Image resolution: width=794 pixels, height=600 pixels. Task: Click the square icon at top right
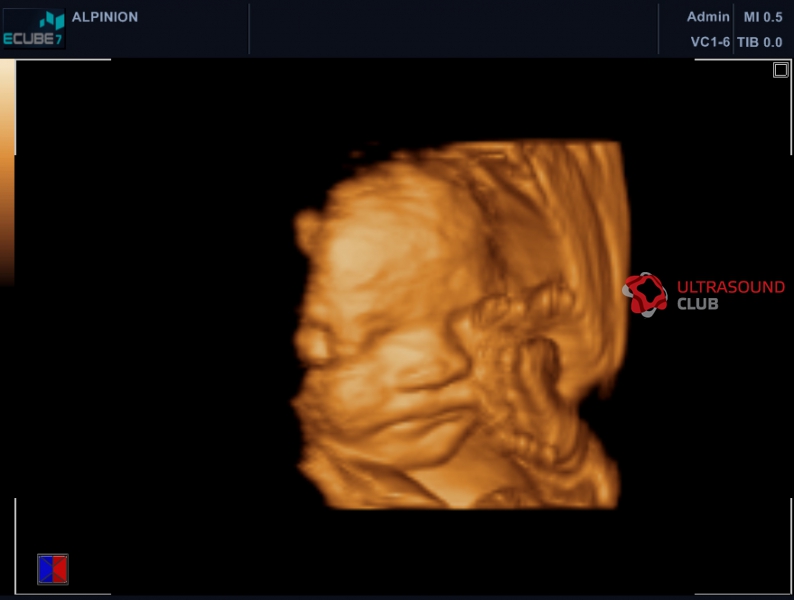coord(780,70)
